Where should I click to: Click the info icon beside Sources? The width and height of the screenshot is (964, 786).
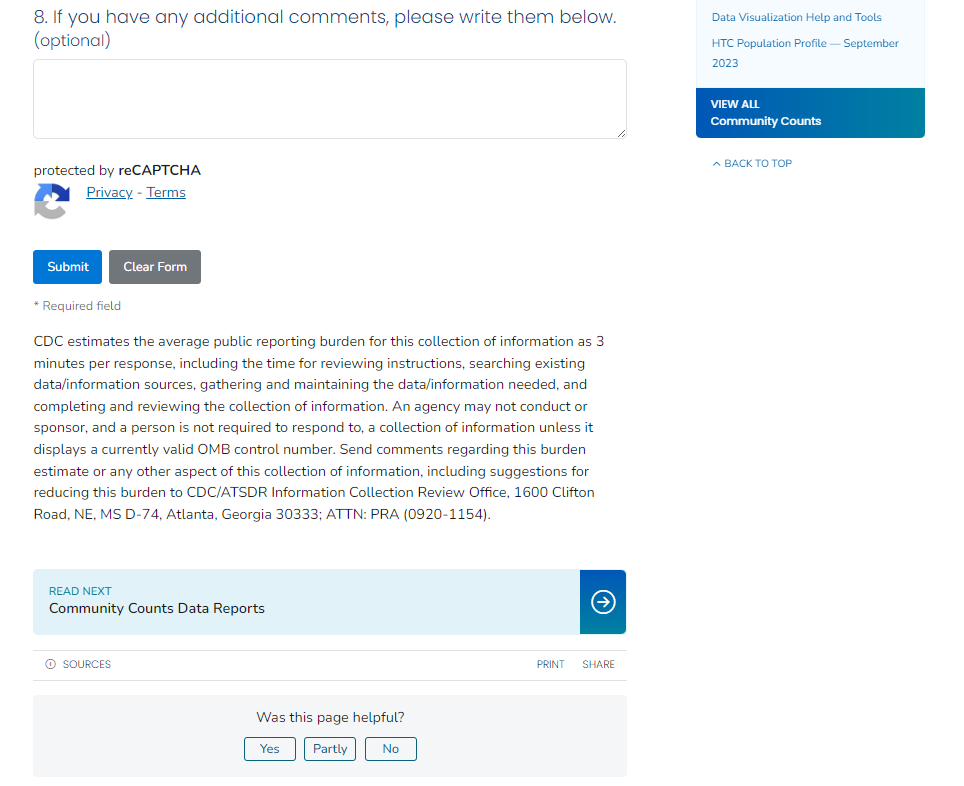50,665
